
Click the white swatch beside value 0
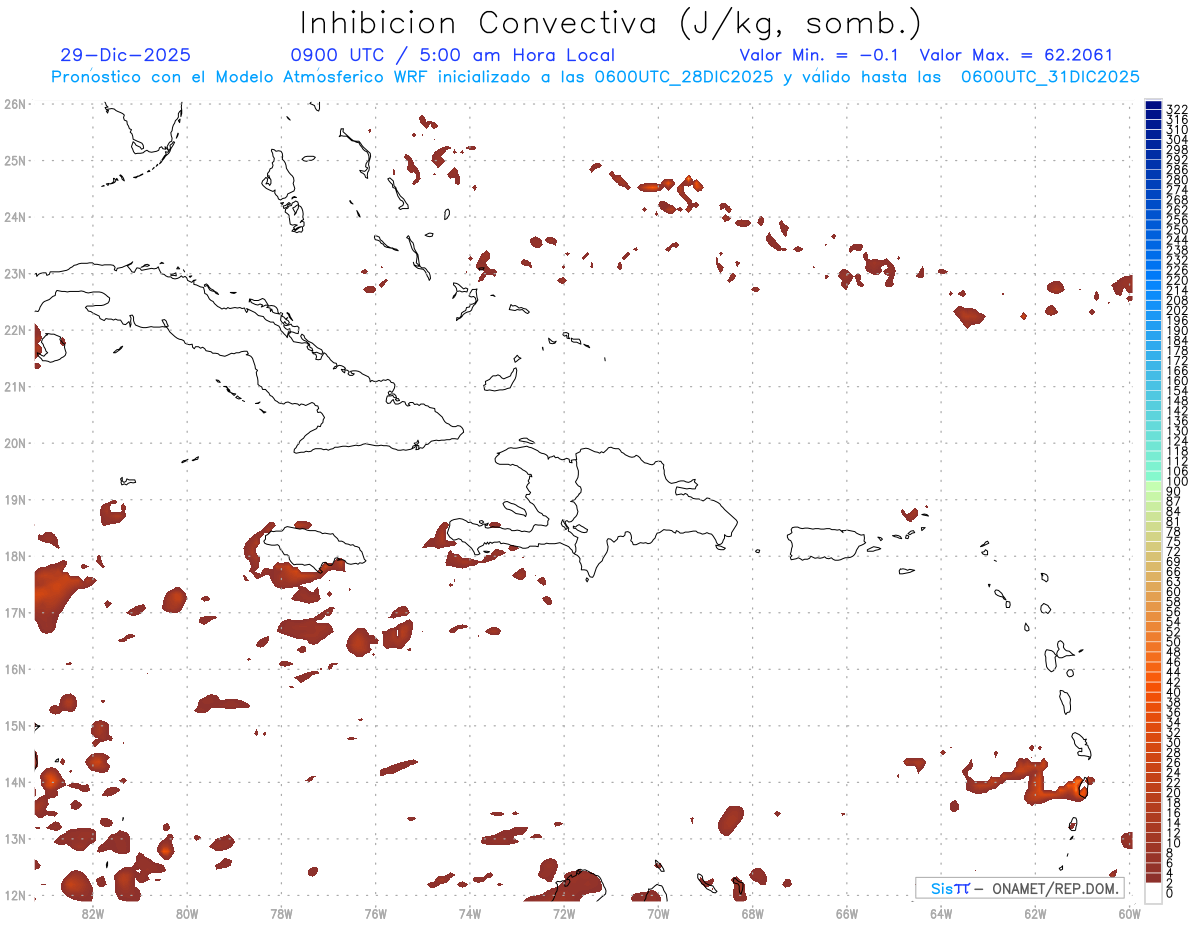[1153, 891]
